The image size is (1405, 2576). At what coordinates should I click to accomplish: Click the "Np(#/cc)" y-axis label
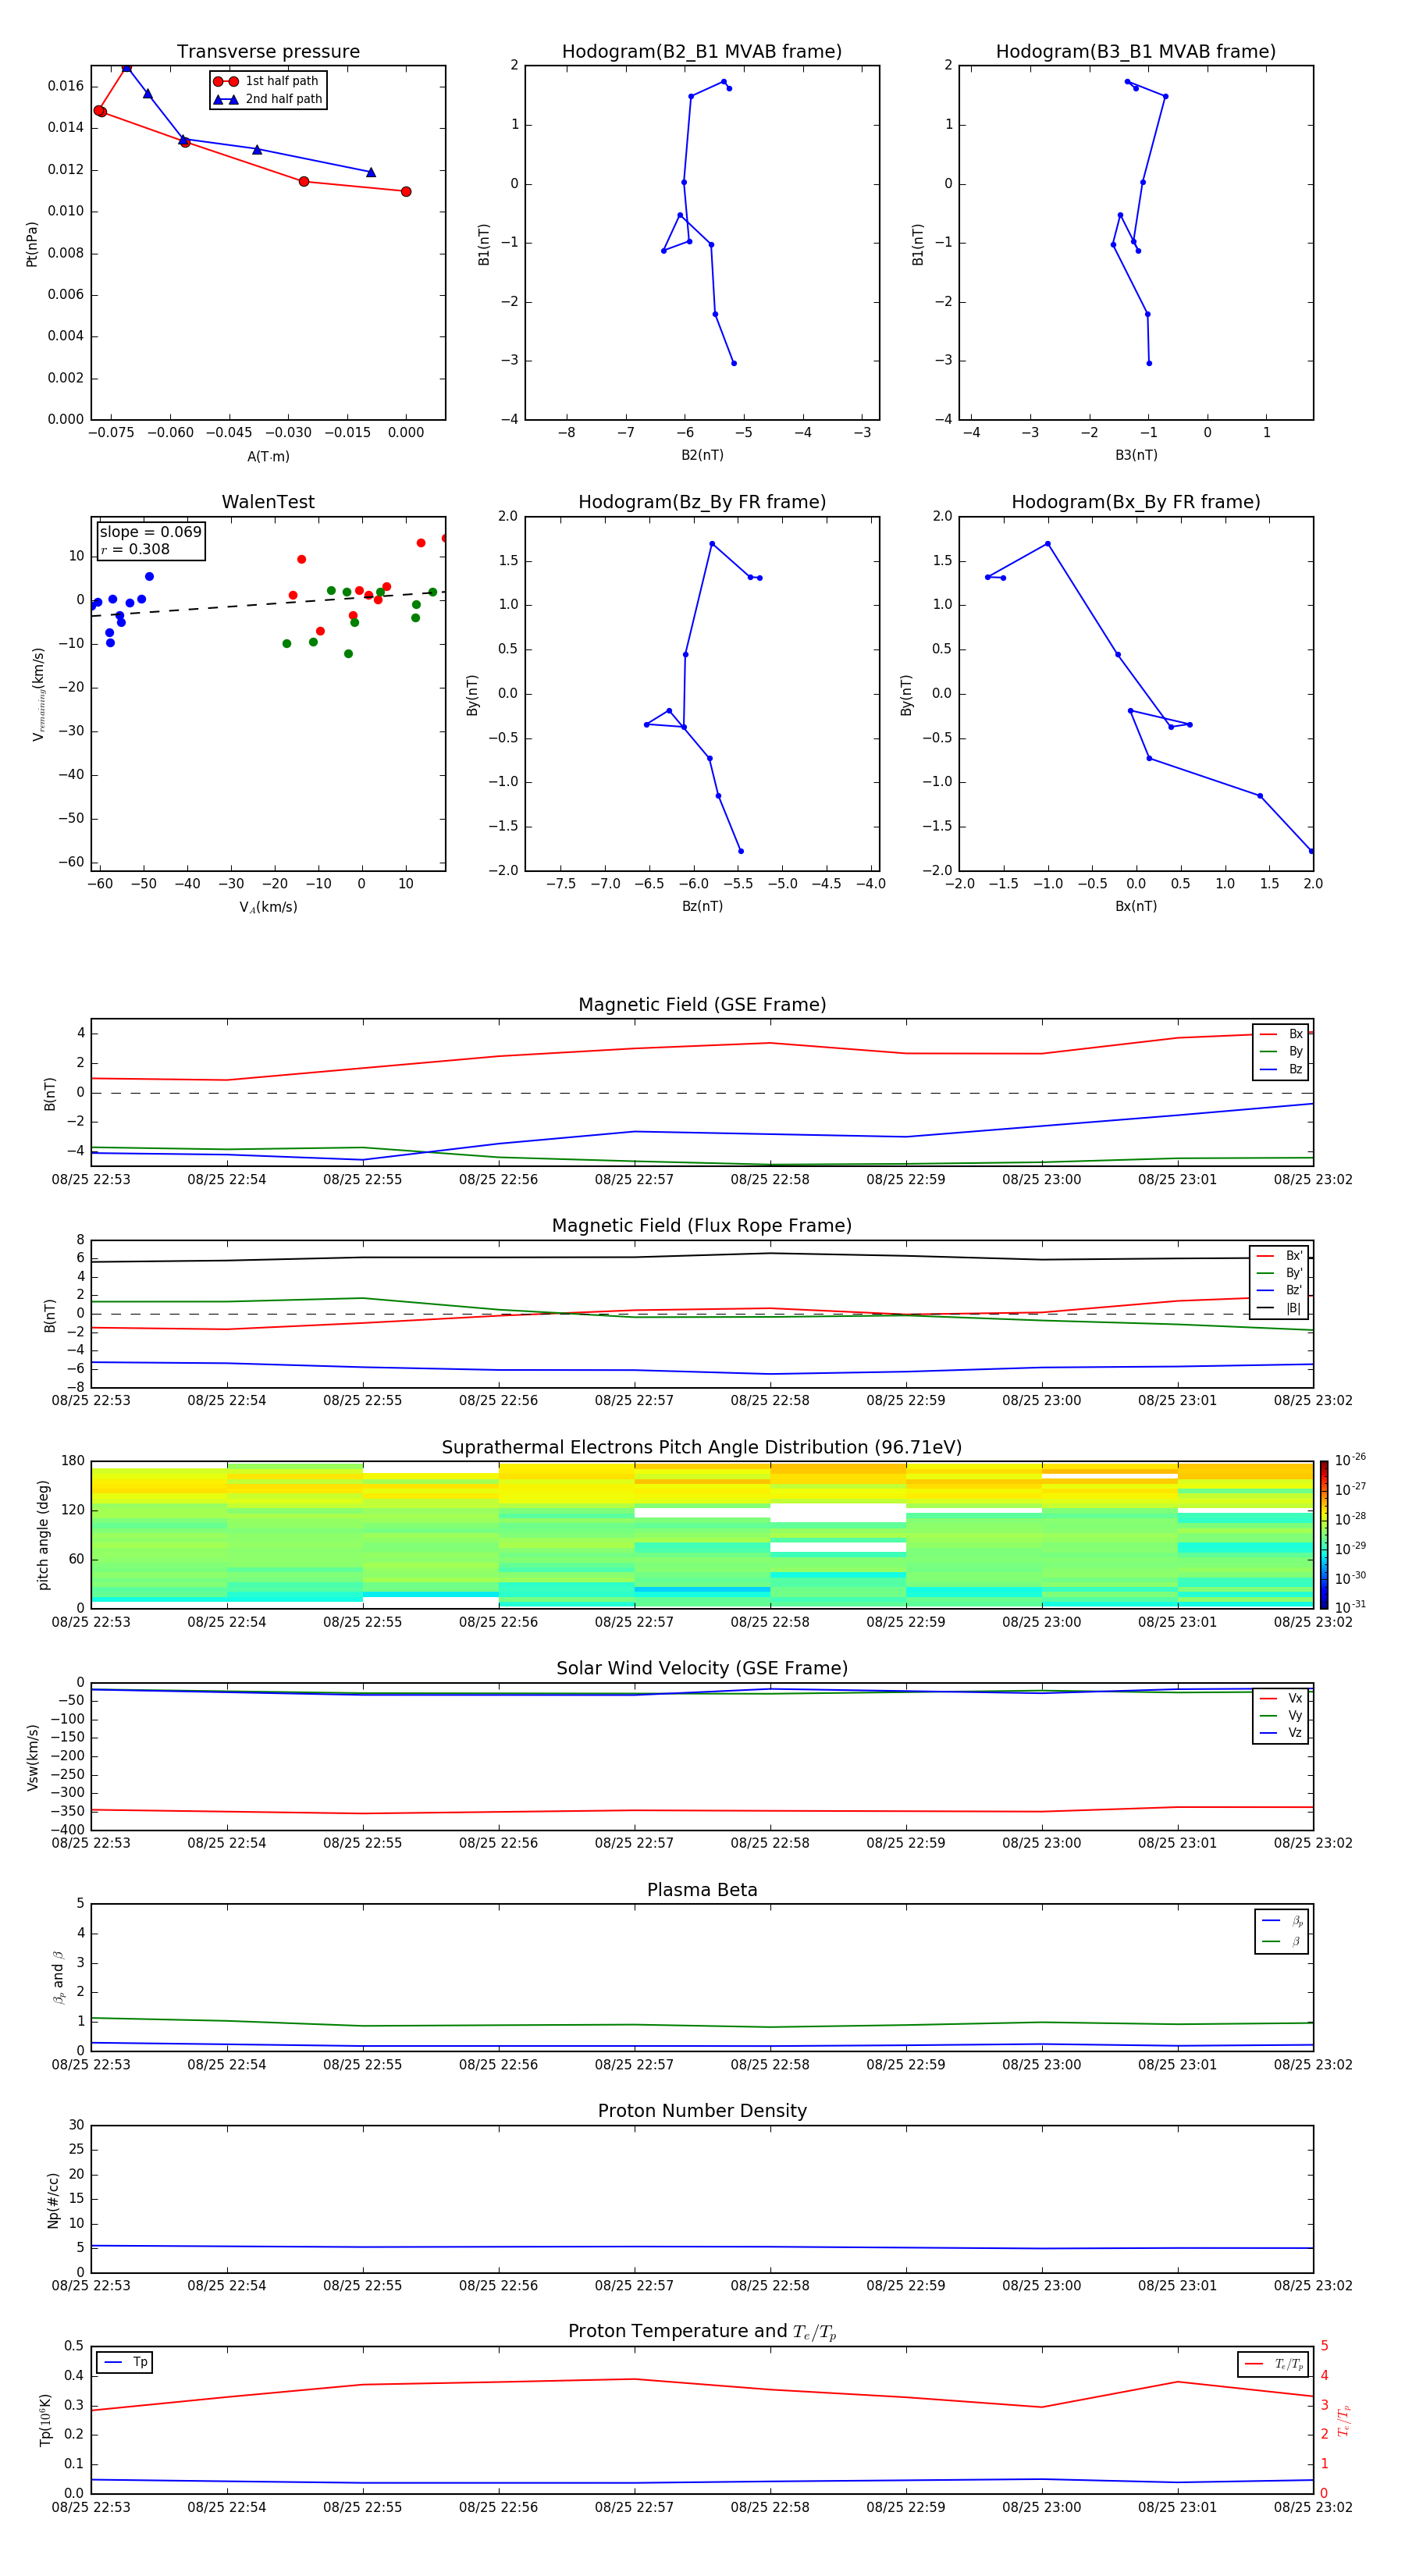[x=53, y=2200]
